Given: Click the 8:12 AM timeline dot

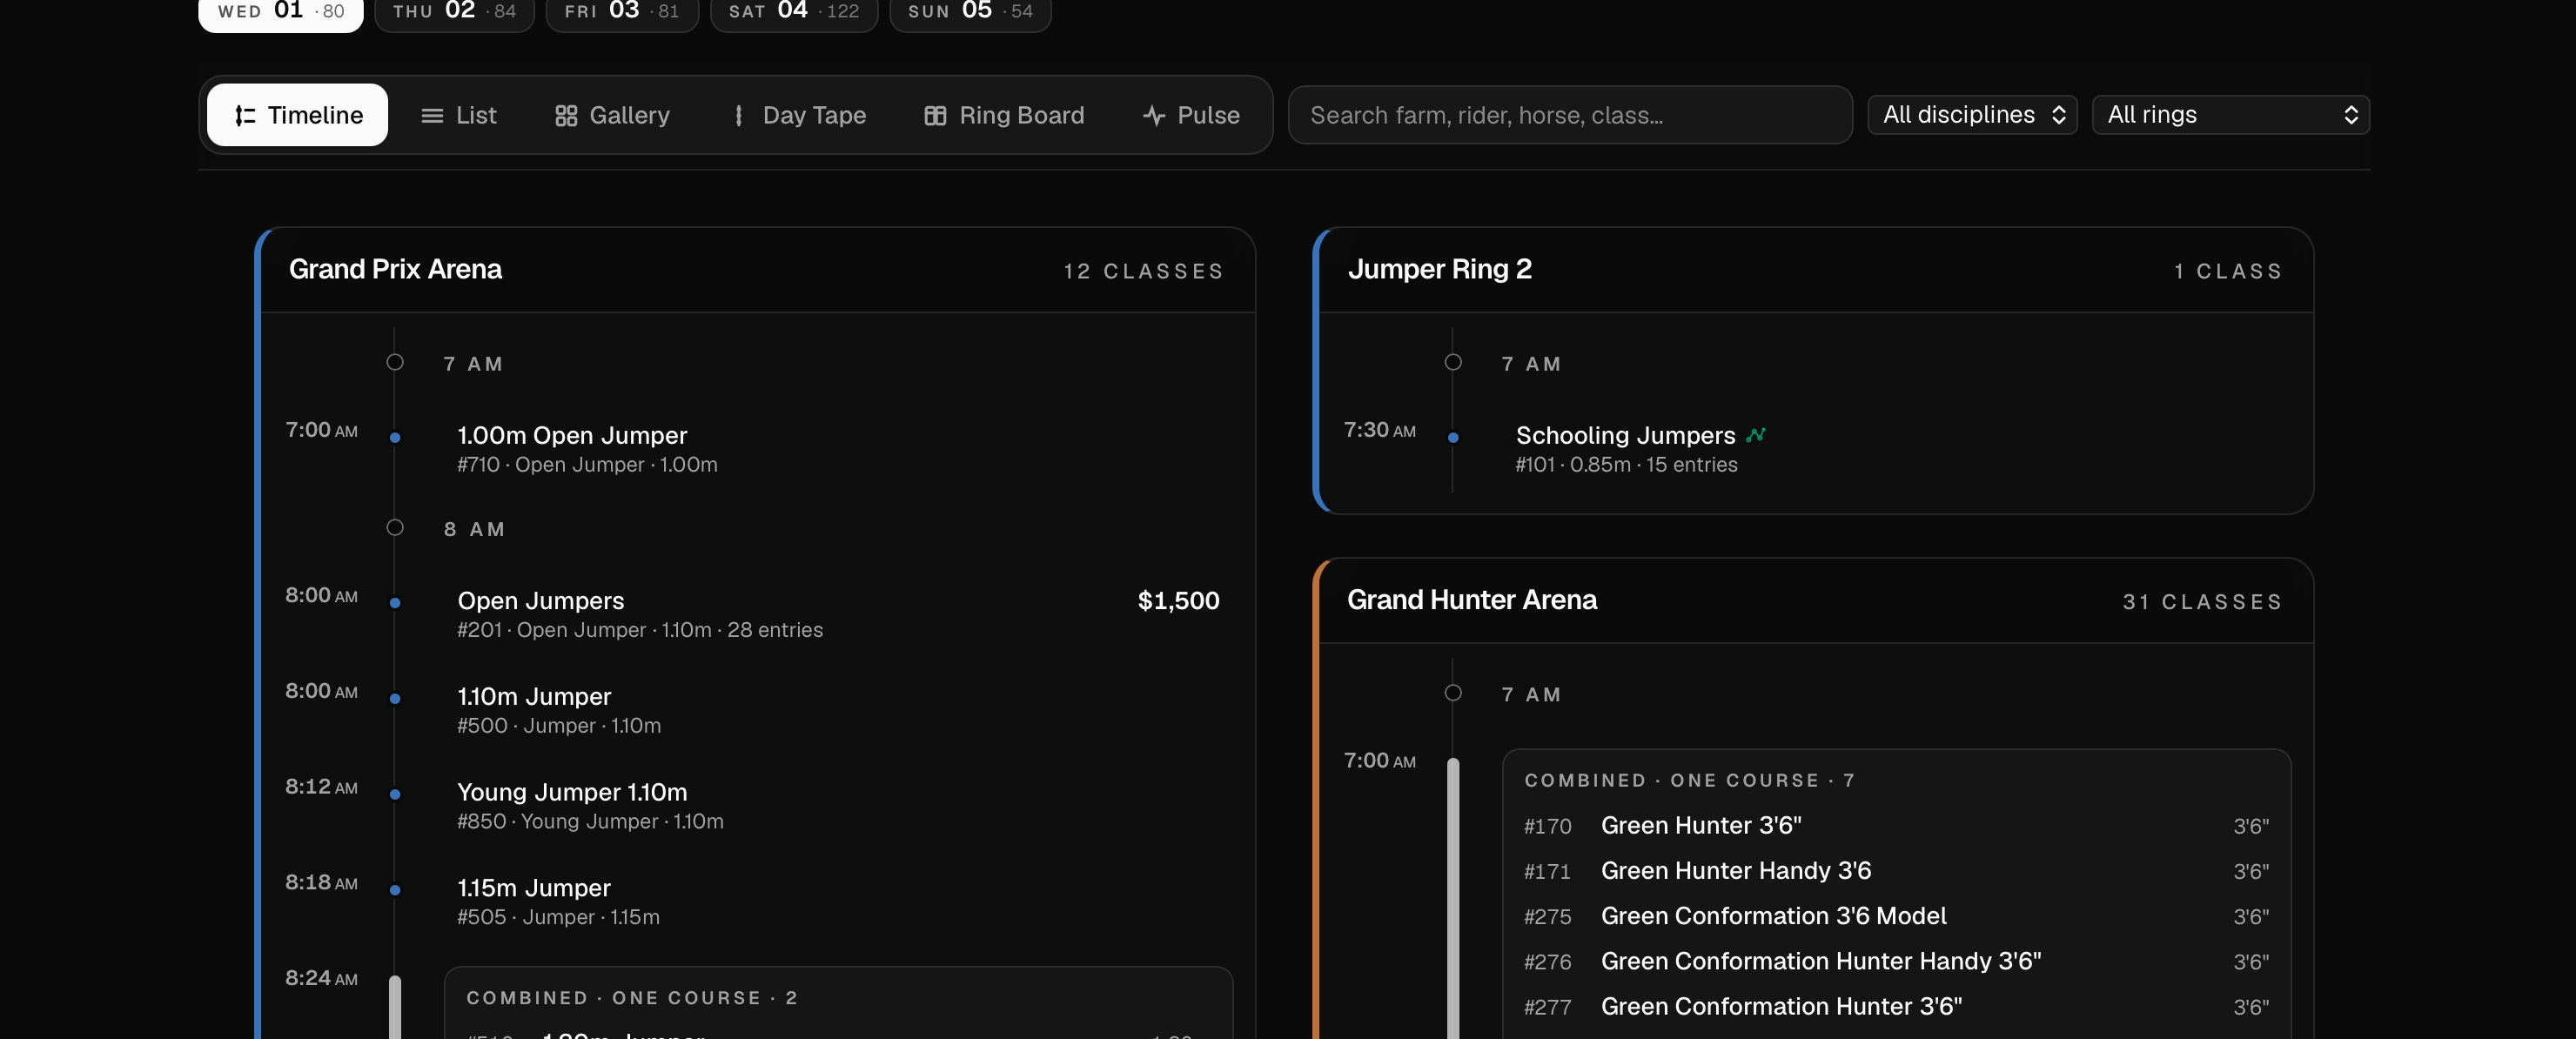Looking at the screenshot, I should 395,794.
